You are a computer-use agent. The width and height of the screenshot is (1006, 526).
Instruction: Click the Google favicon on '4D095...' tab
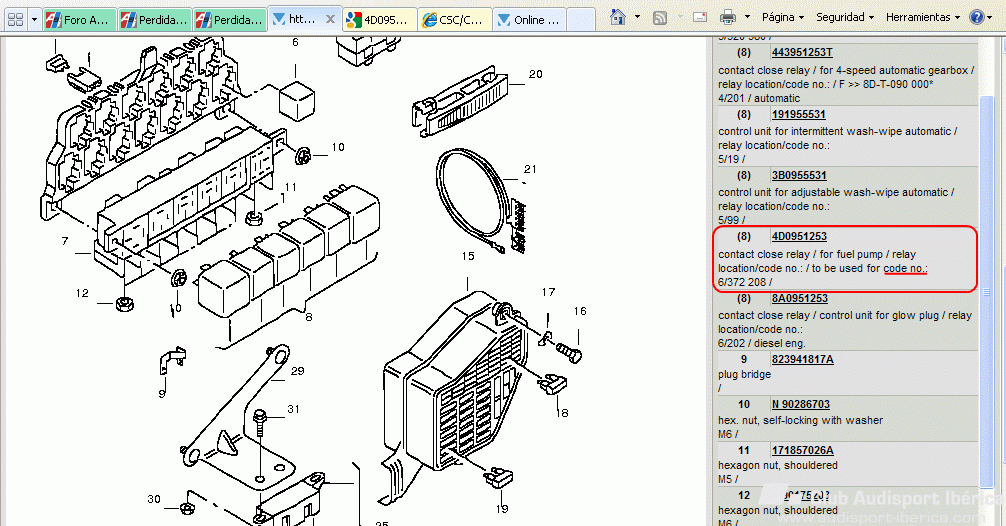(354, 20)
